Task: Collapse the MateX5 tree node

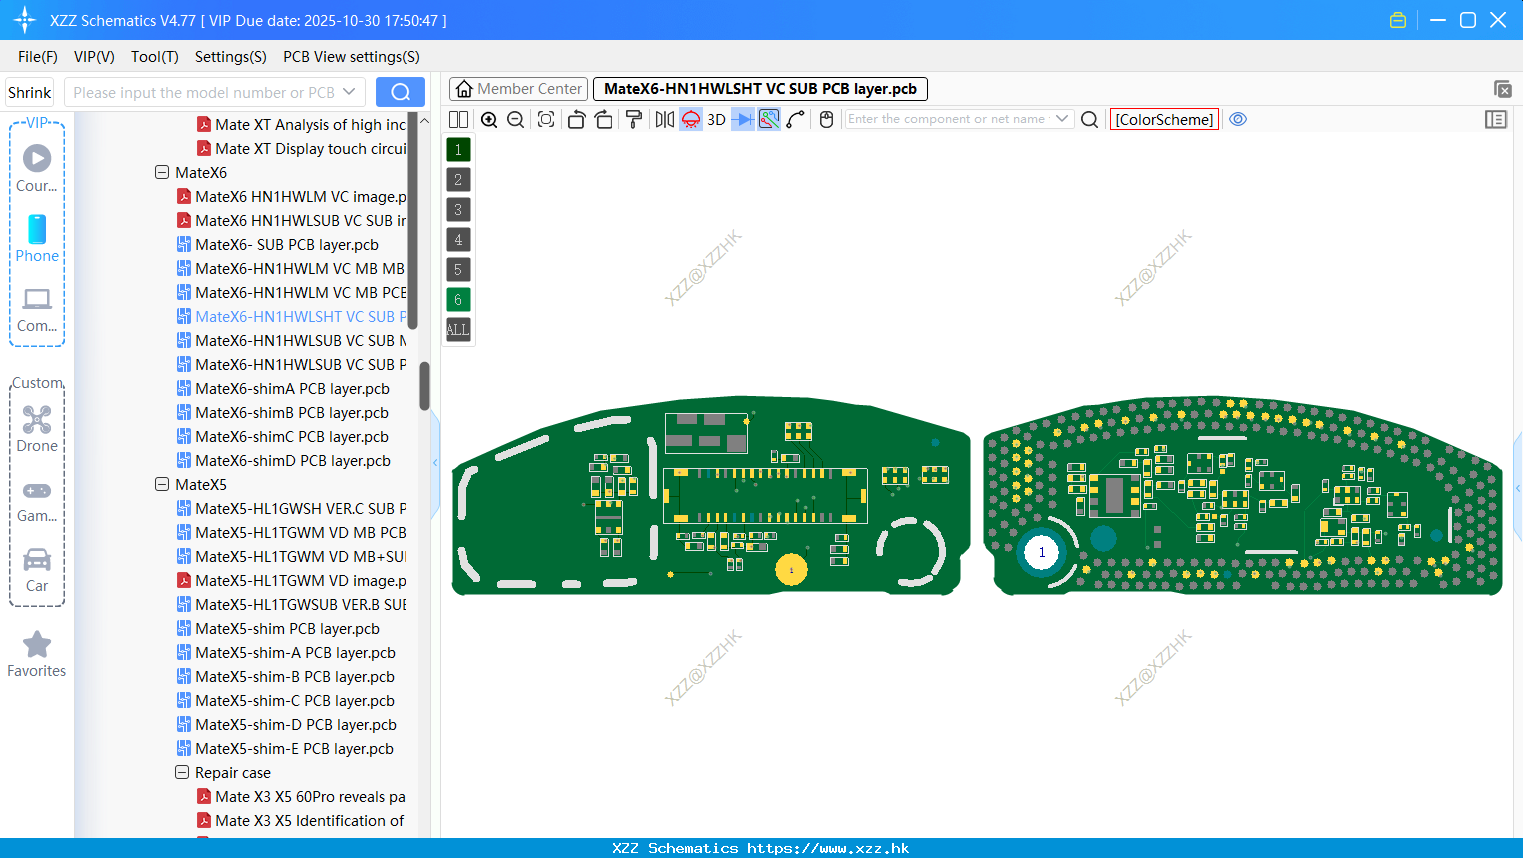Action: click(162, 484)
